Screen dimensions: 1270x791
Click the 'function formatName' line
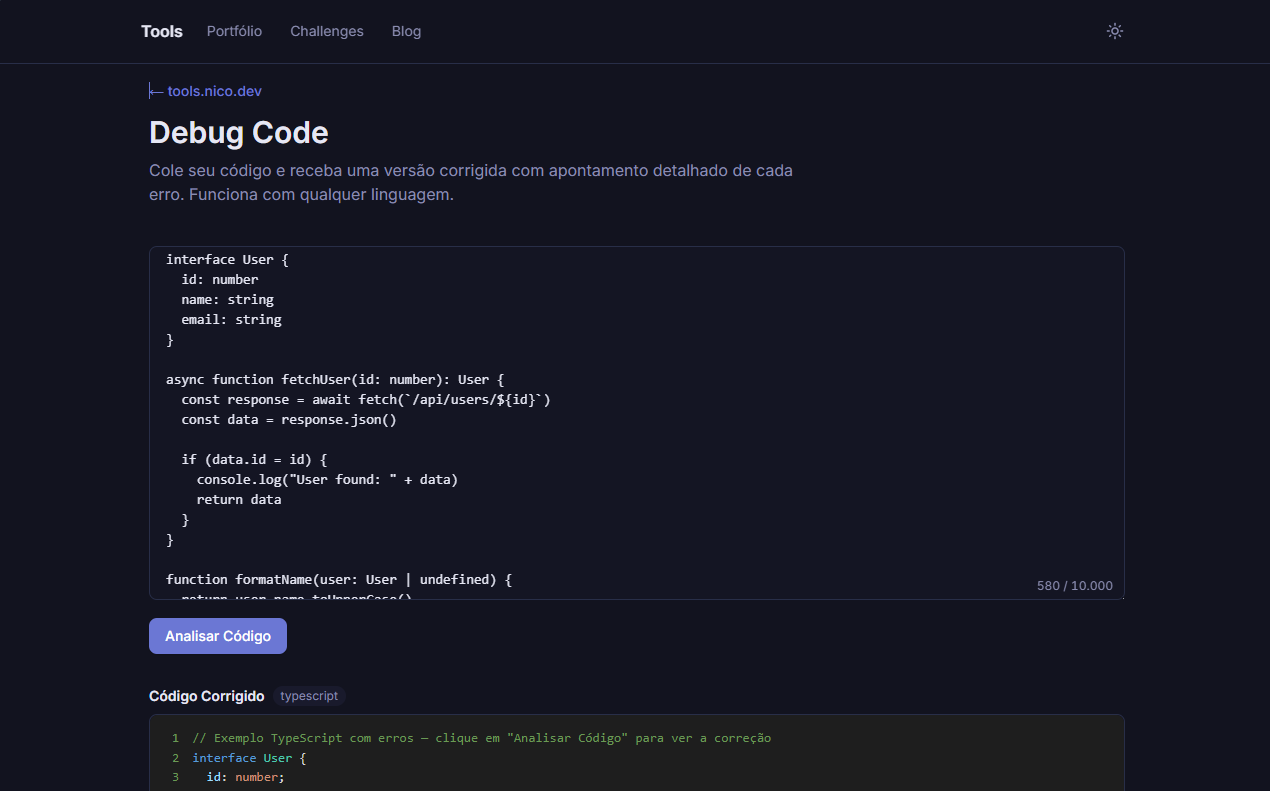pos(339,579)
